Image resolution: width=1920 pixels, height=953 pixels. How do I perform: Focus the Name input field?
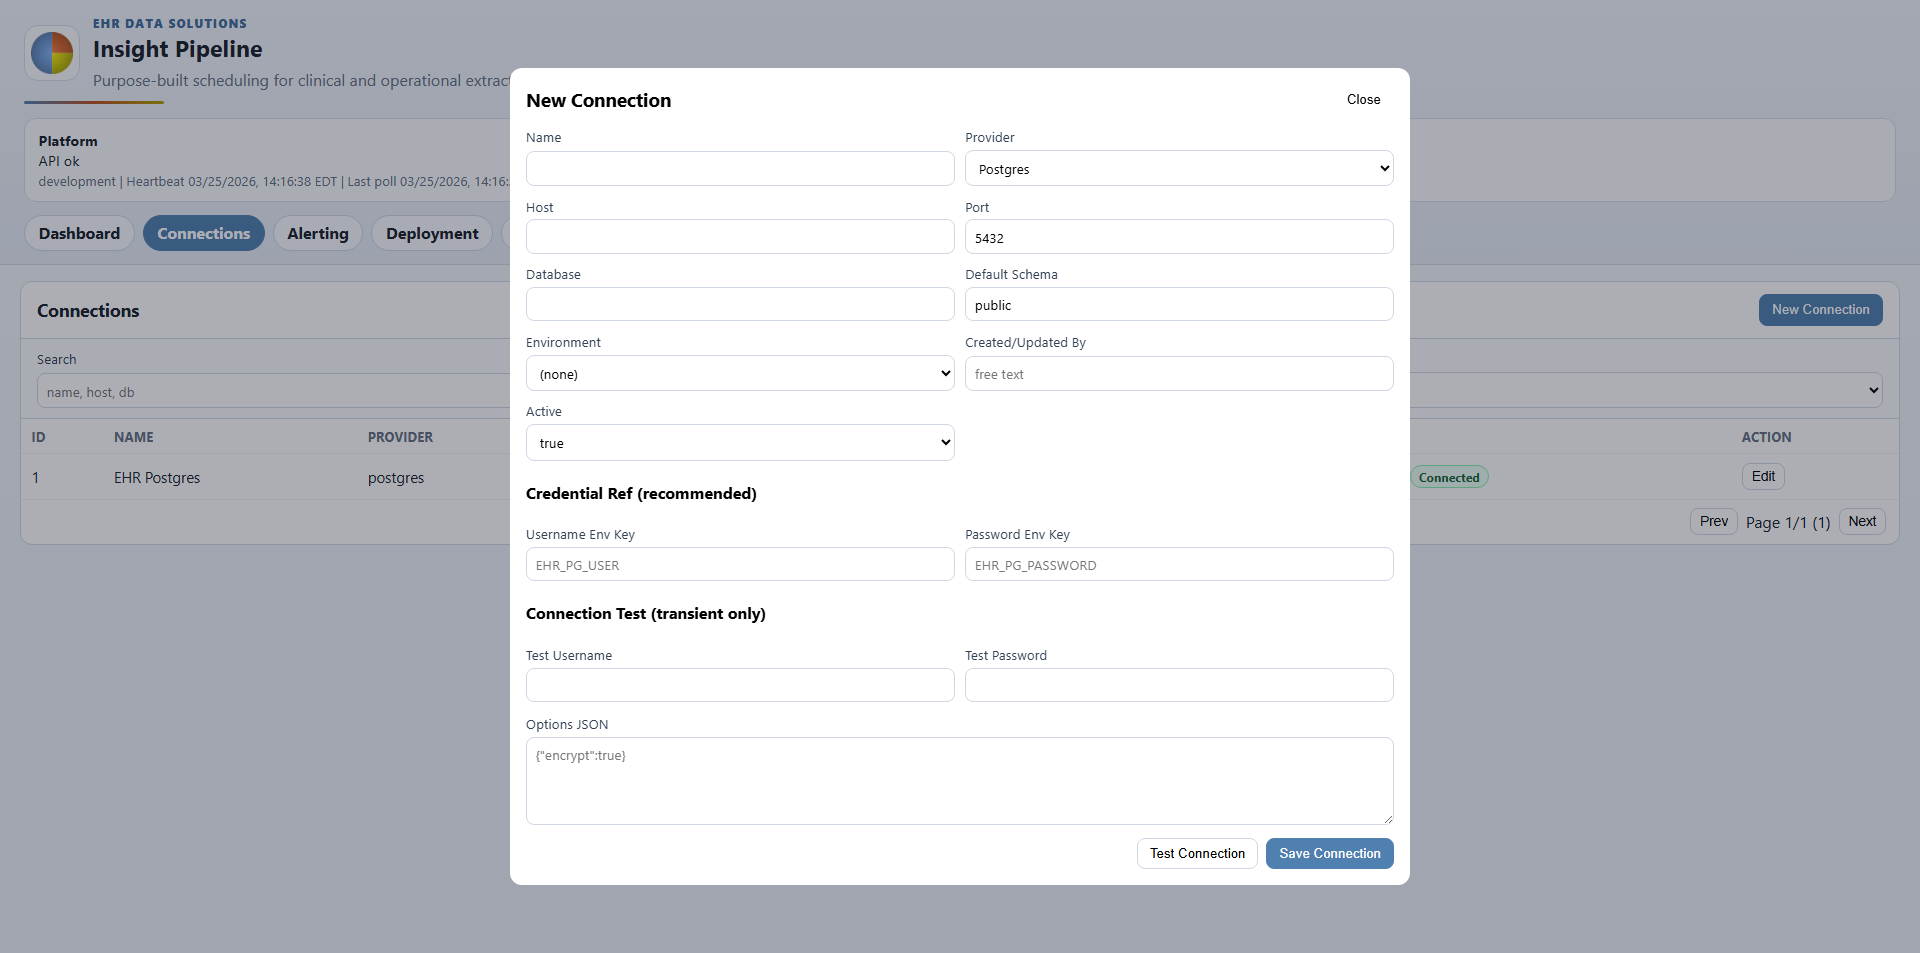click(x=739, y=168)
